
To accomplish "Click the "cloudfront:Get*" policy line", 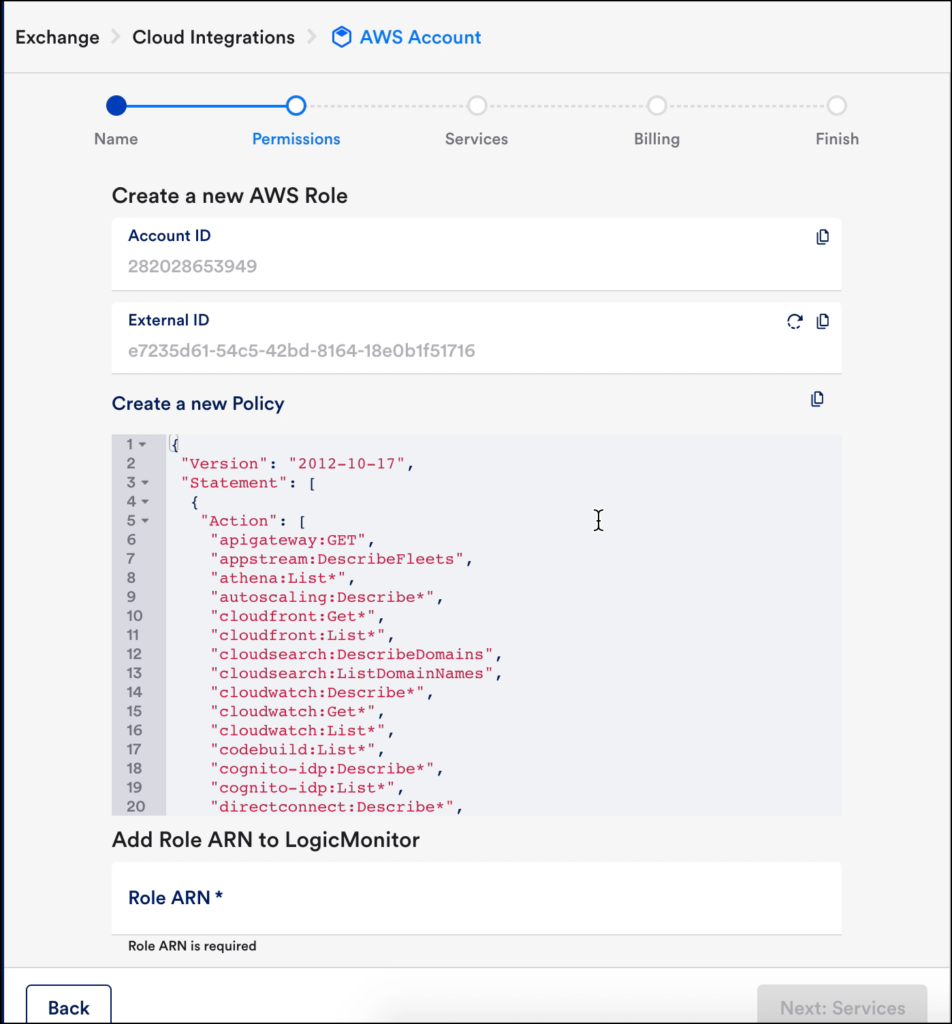I will coord(297,616).
